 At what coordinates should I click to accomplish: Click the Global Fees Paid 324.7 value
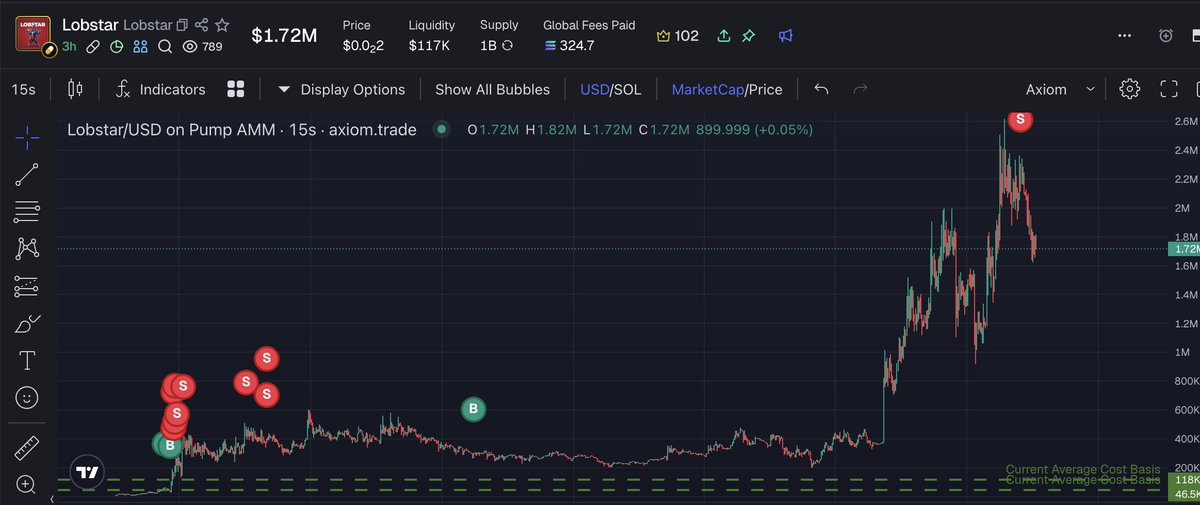(x=570, y=46)
